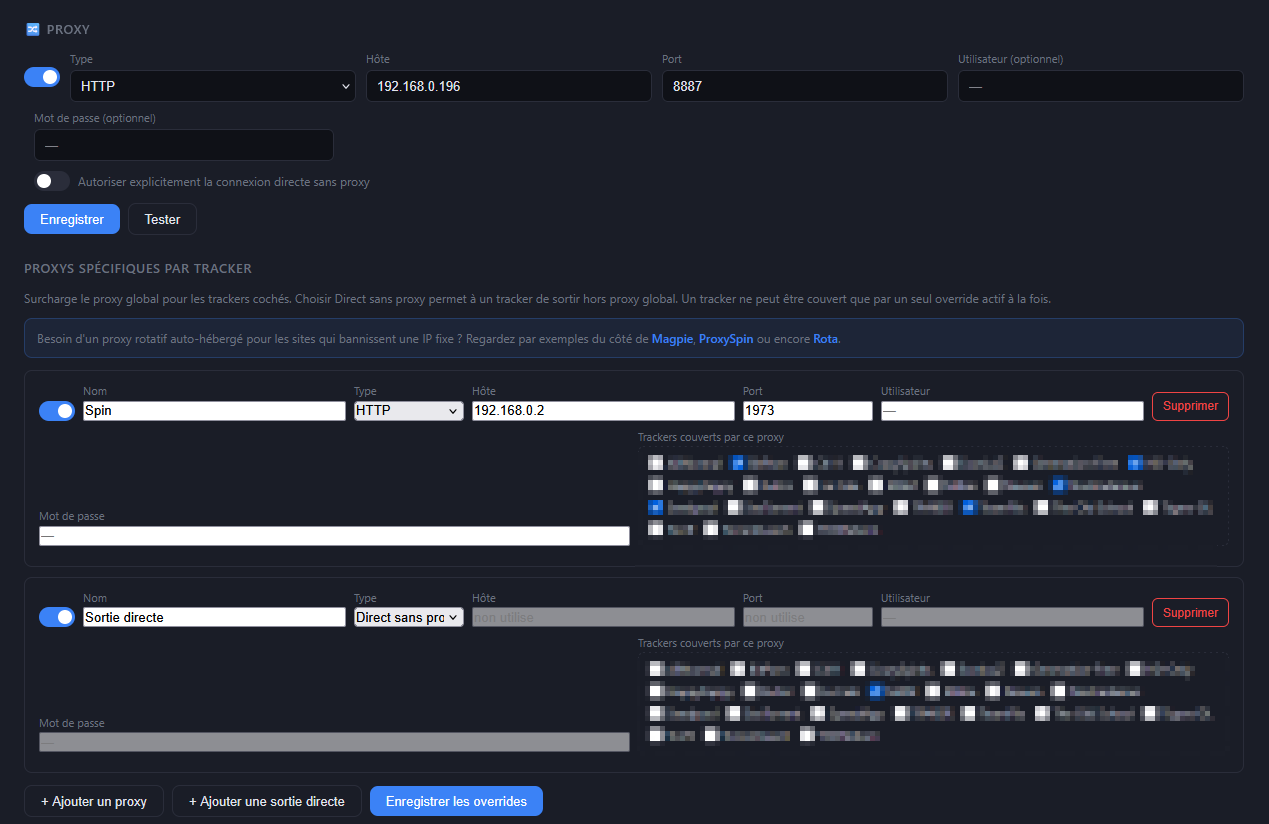The height and width of the screenshot is (824, 1269).
Task: Open the ProxySpin link
Action: pos(726,339)
